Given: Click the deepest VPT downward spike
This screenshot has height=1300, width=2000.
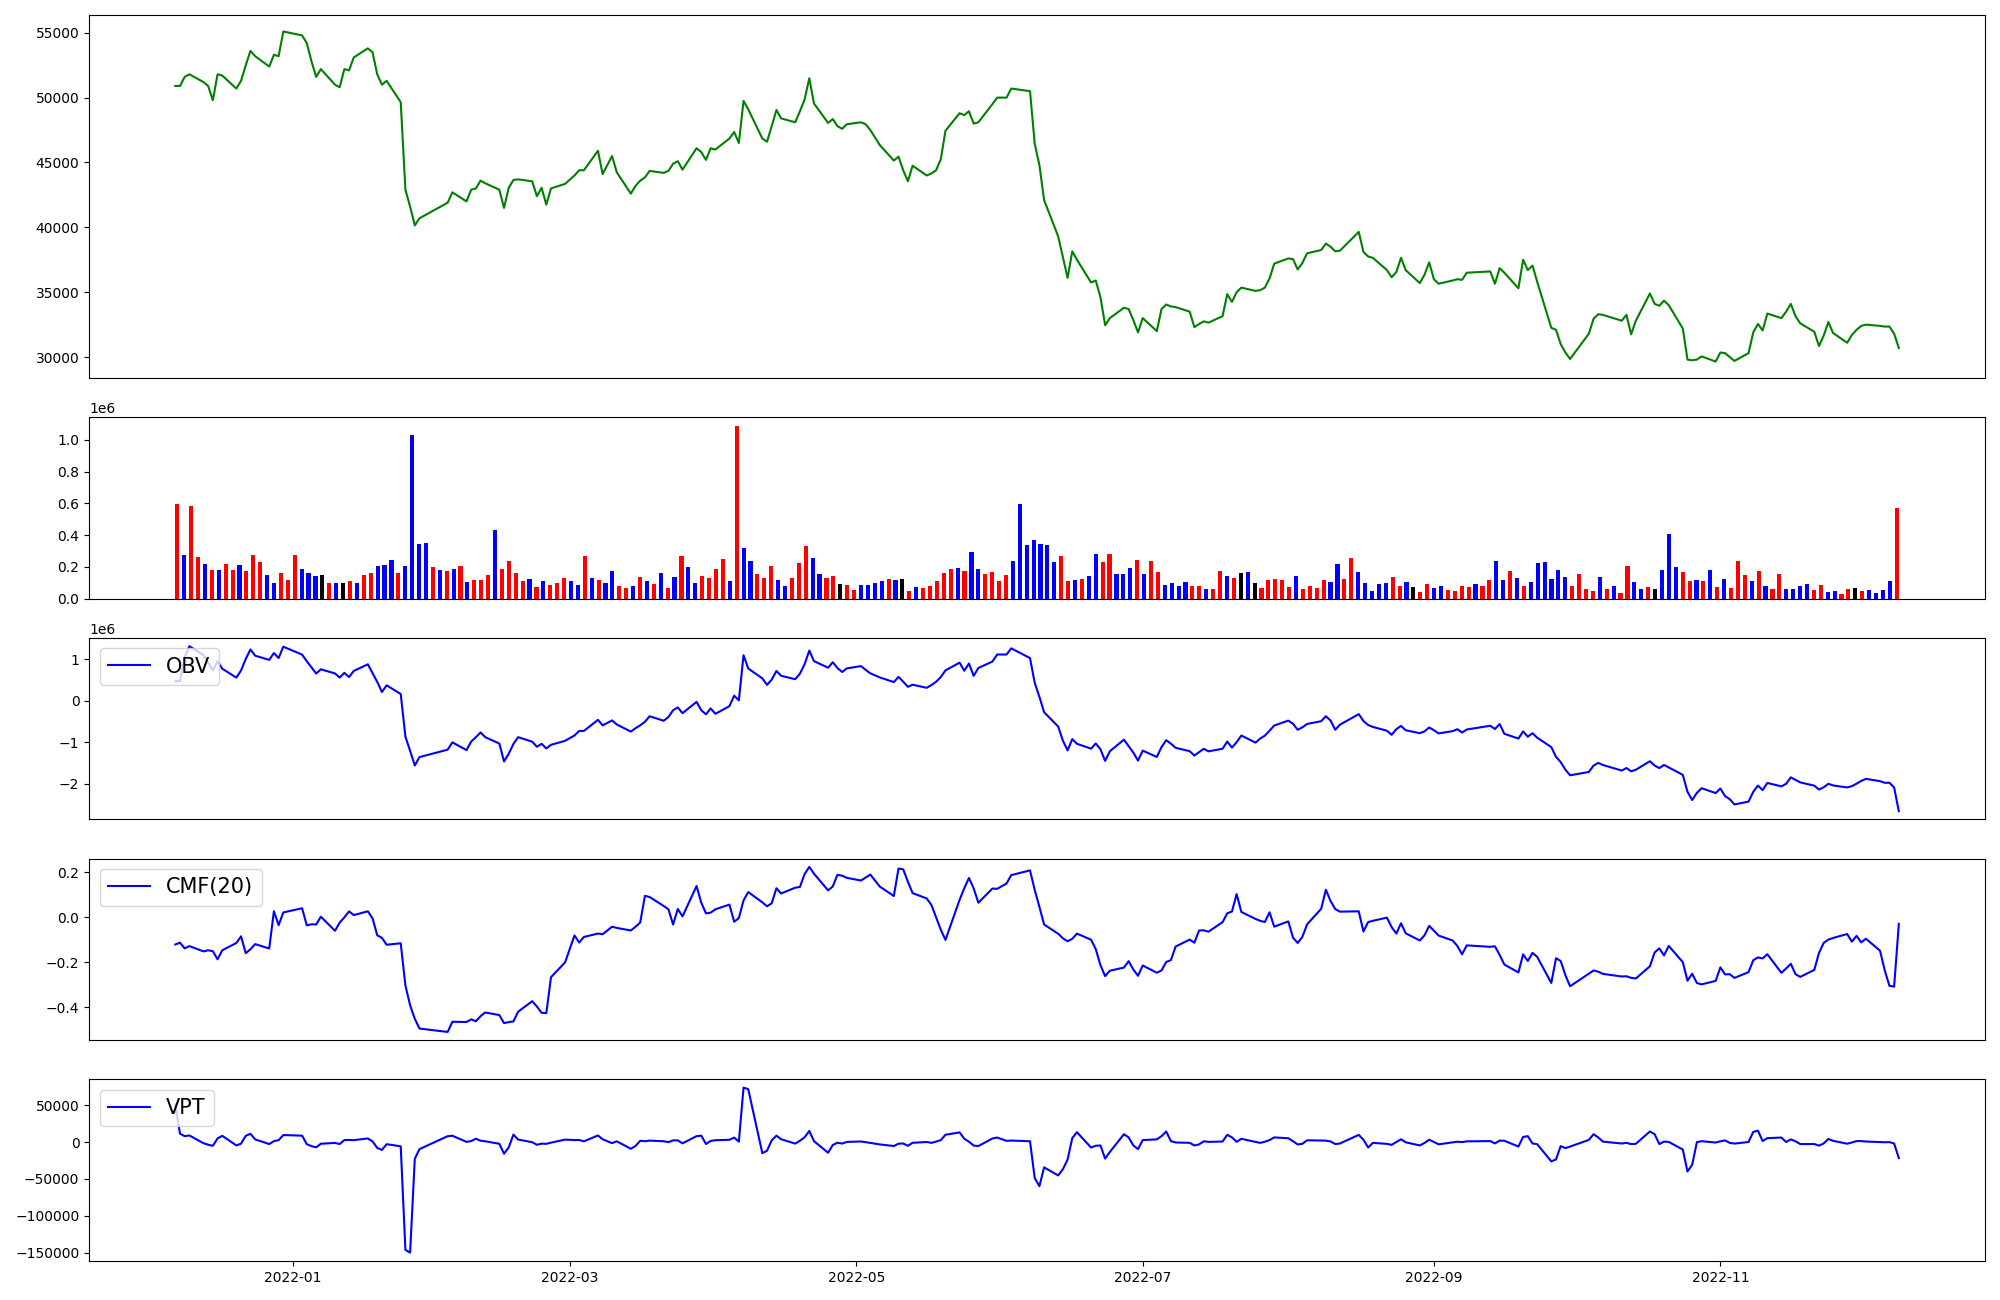Looking at the screenshot, I should click(409, 1250).
